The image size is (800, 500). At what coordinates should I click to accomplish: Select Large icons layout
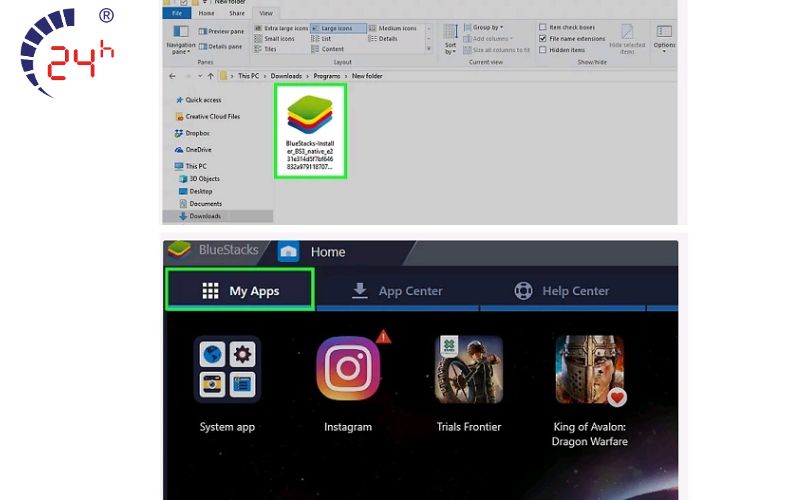click(x=338, y=28)
